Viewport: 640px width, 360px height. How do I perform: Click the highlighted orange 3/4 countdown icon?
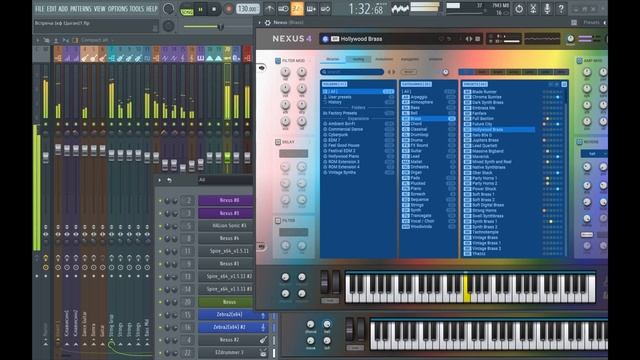[297, 9]
